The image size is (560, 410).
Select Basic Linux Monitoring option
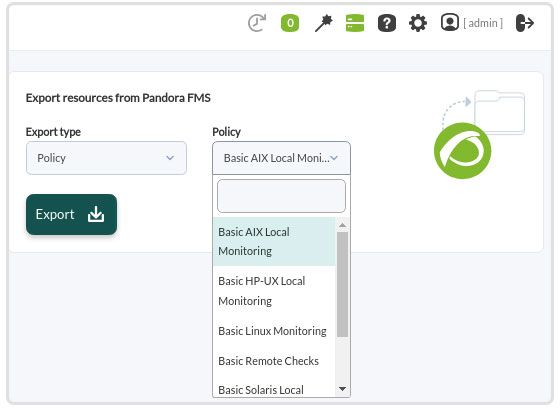(274, 331)
